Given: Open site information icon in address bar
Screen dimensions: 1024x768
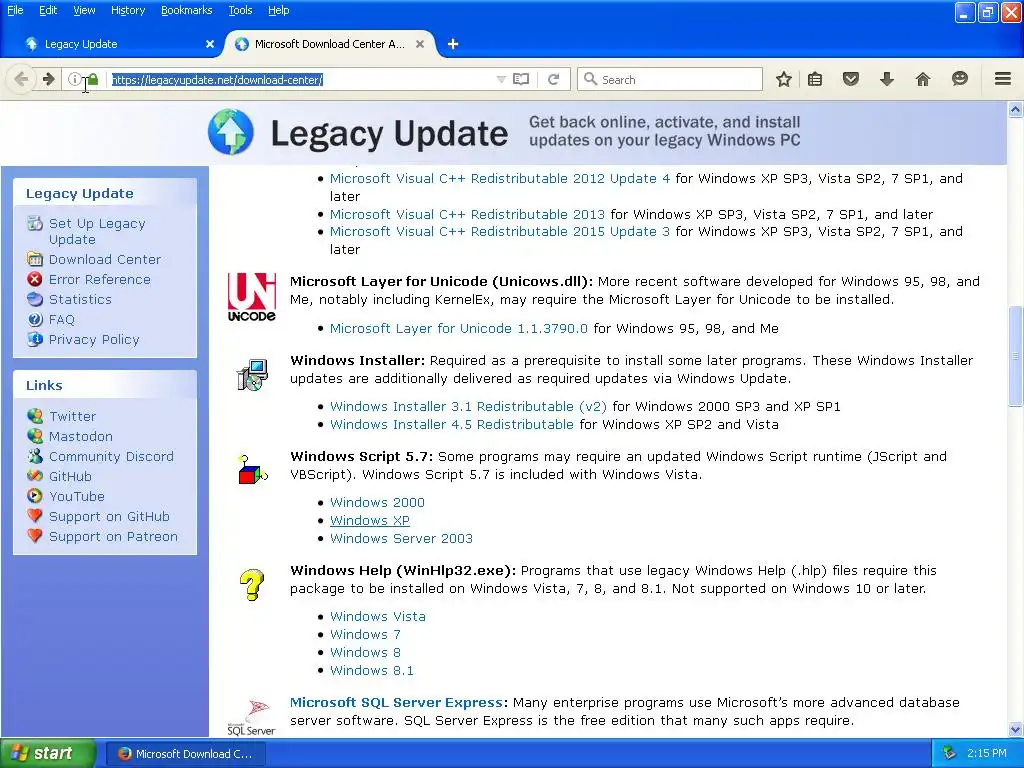Looking at the screenshot, I should coord(74,80).
